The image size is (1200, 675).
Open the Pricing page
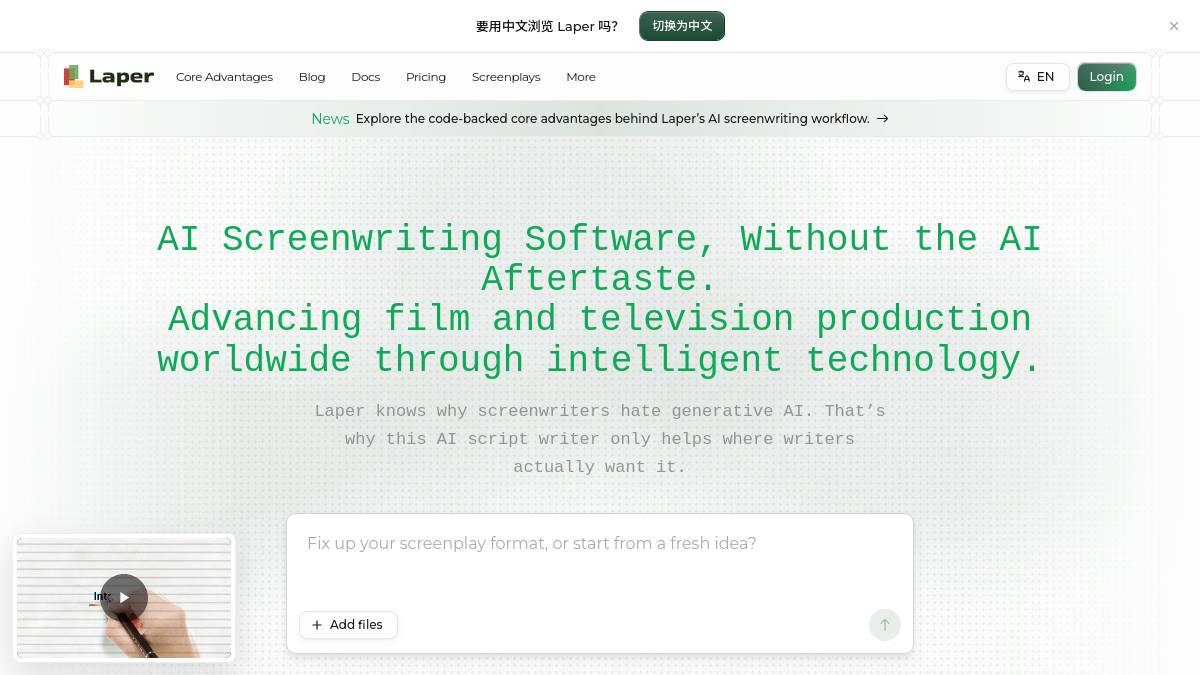[x=426, y=77]
